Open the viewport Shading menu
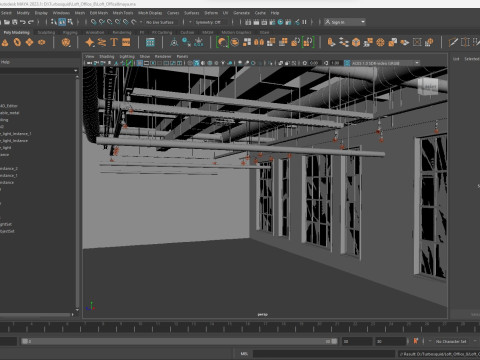 (x=107, y=56)
